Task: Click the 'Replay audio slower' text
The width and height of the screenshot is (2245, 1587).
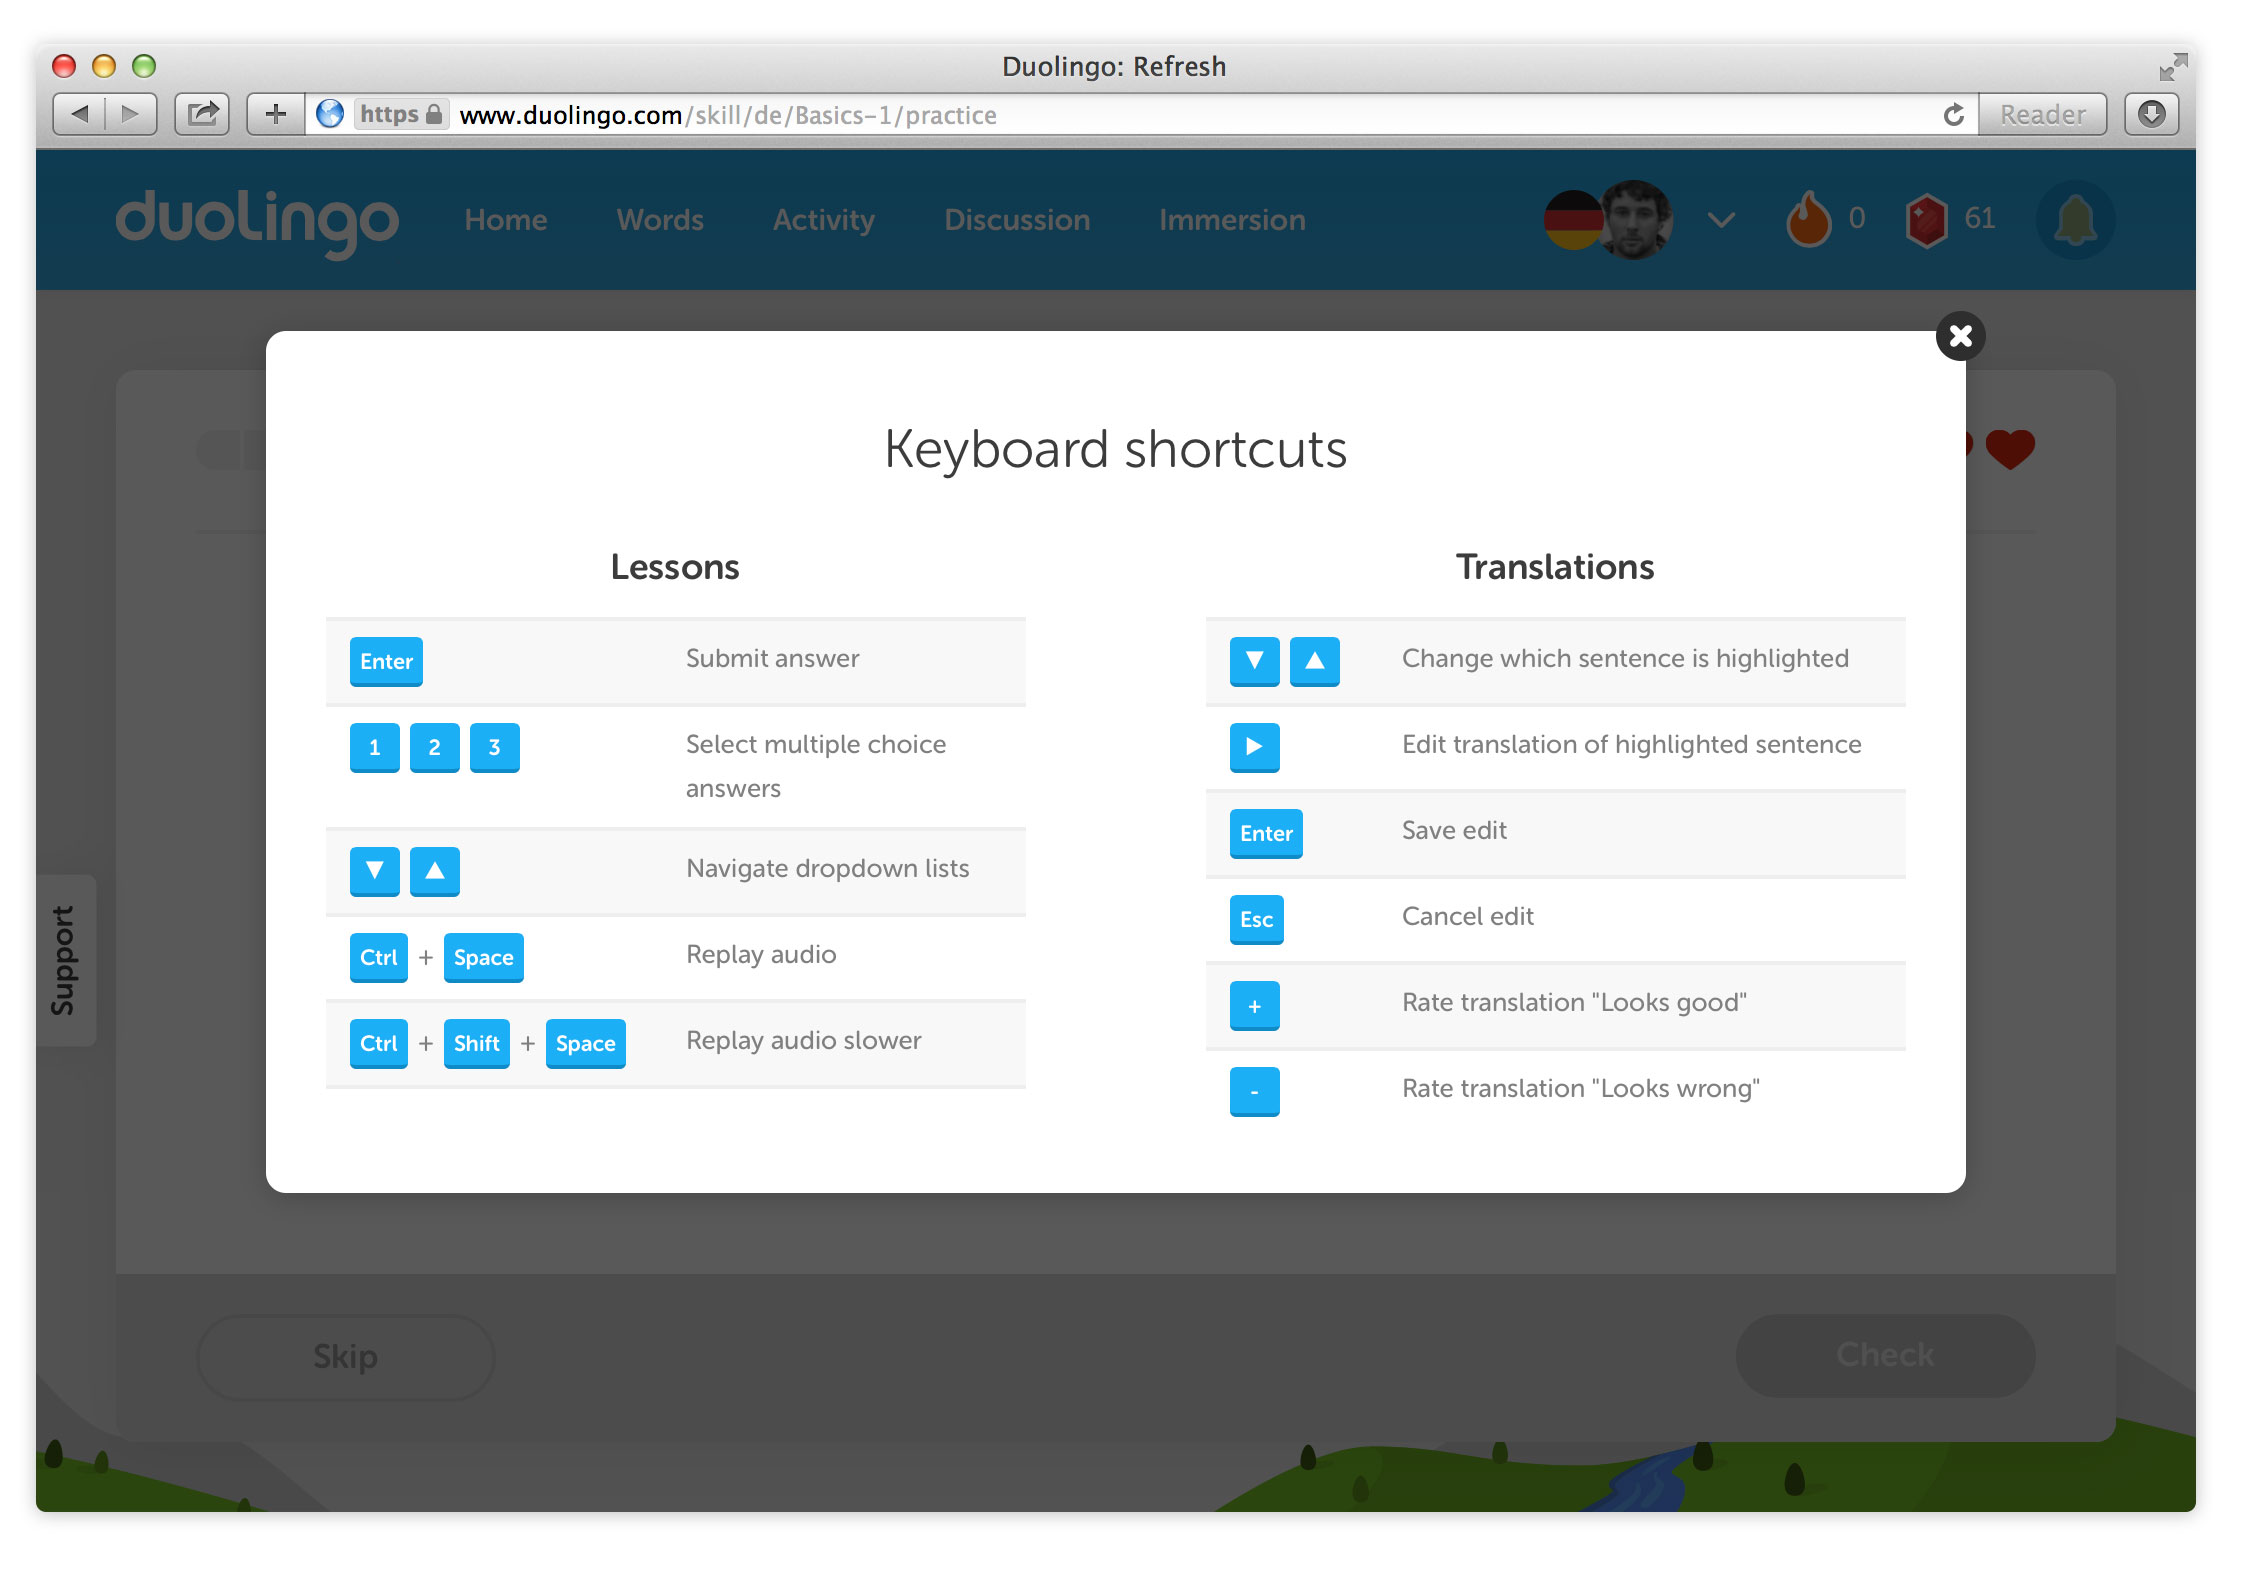Action: (804, 1040)
